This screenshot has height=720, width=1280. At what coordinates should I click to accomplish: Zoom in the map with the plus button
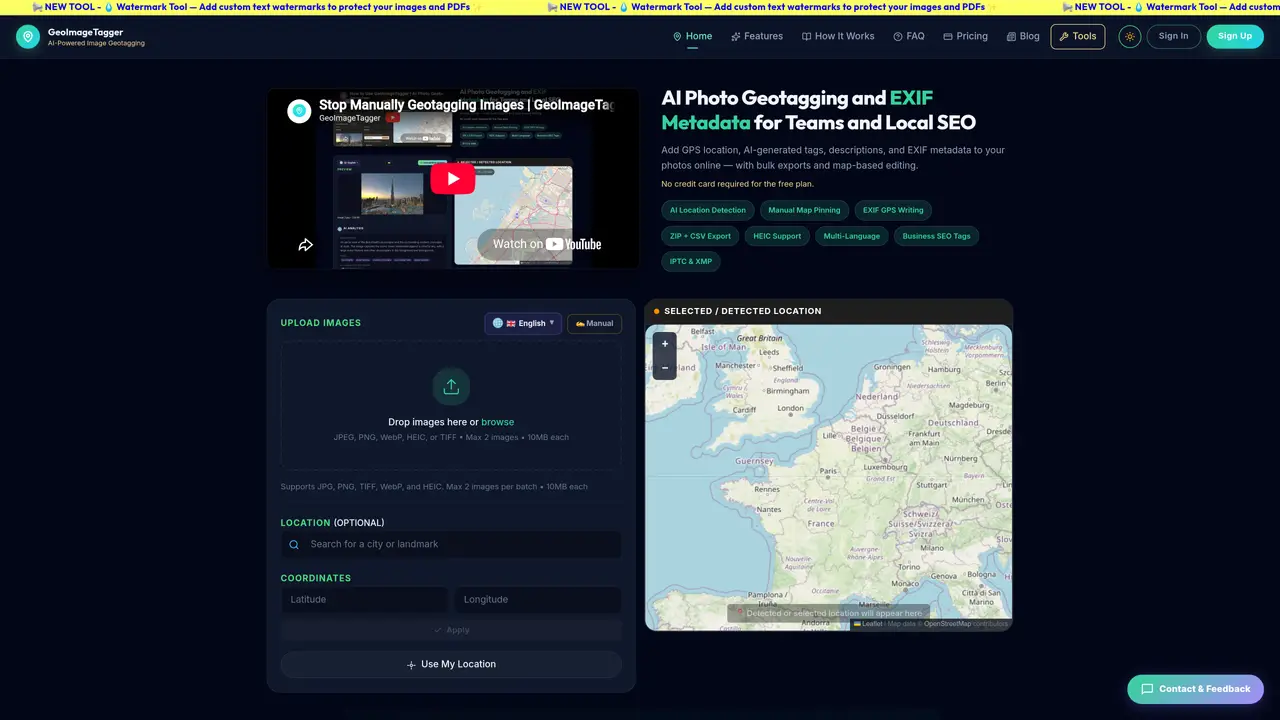point(665,343)
